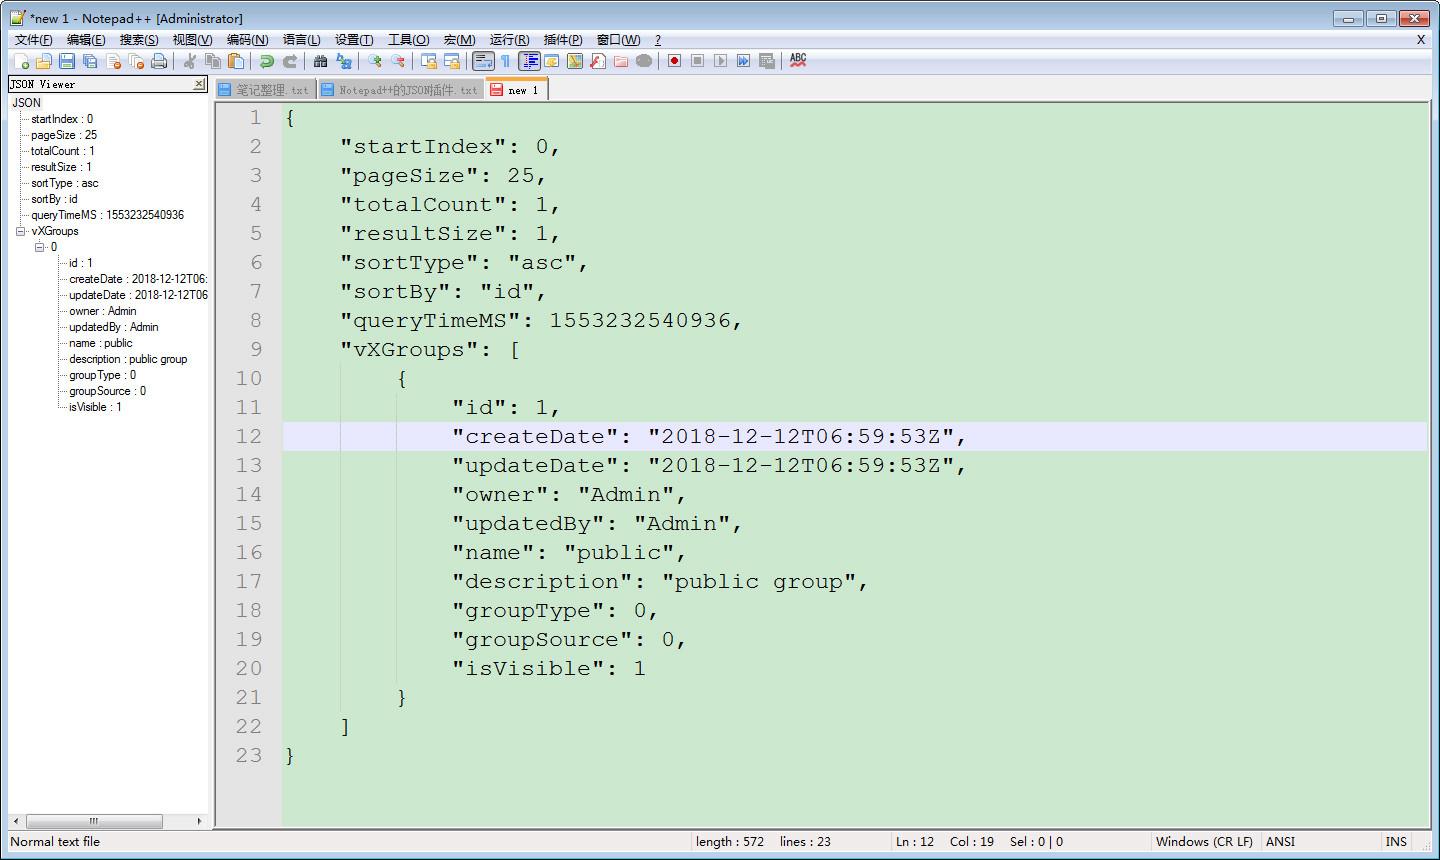This screenshot has height=860, width=1440.
Task: Paste clipboard content with Paste icon
Action: point(236,61)
